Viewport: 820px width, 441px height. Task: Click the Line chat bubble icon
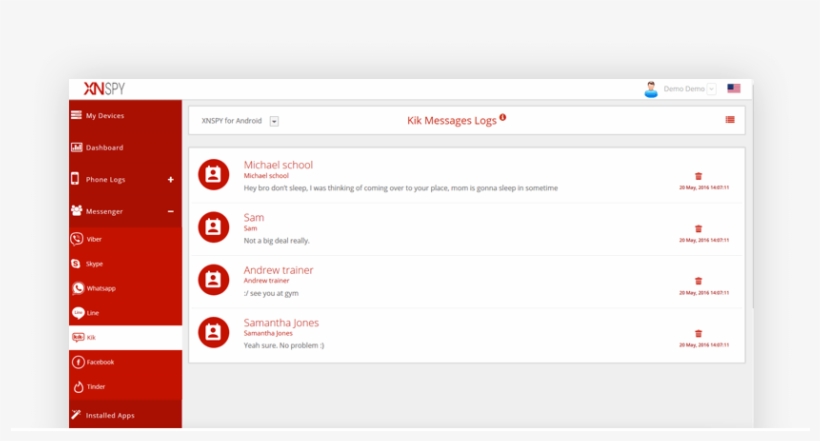(x=78, y=313)
